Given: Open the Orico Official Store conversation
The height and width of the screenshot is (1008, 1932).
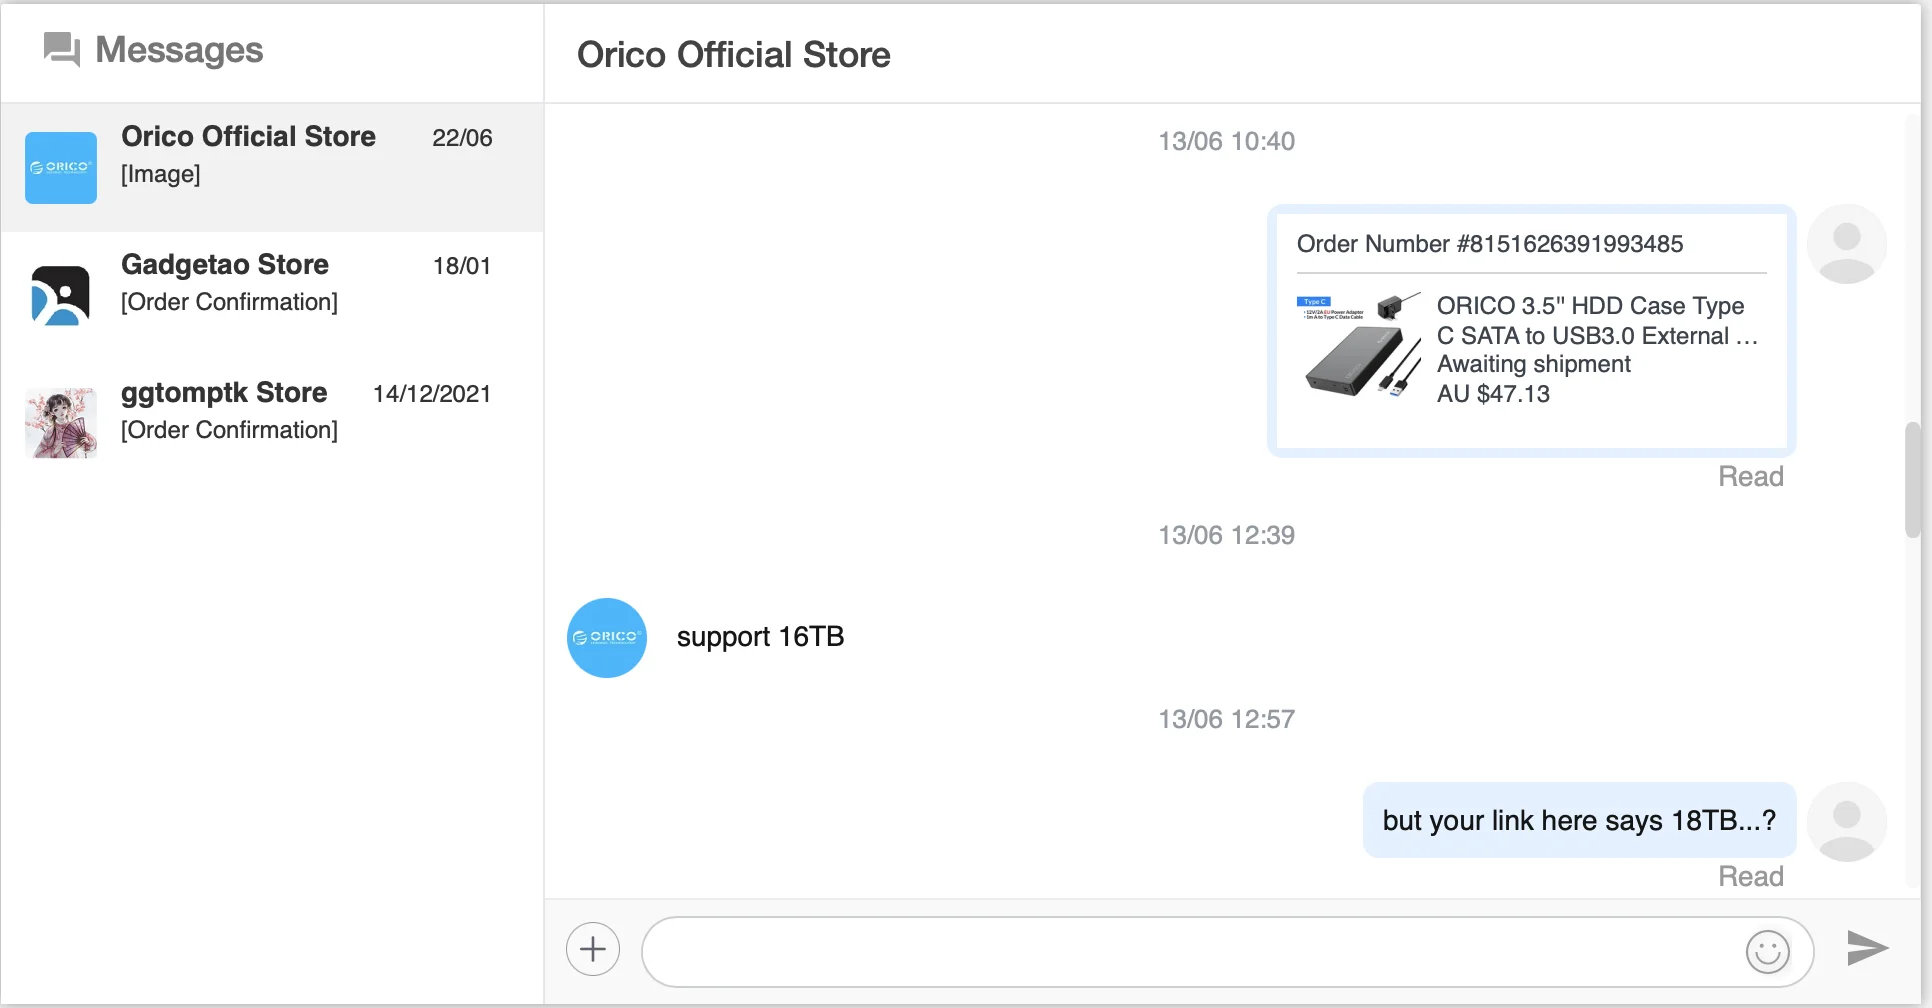Looking at the screenshot, I should click(272, 167).
